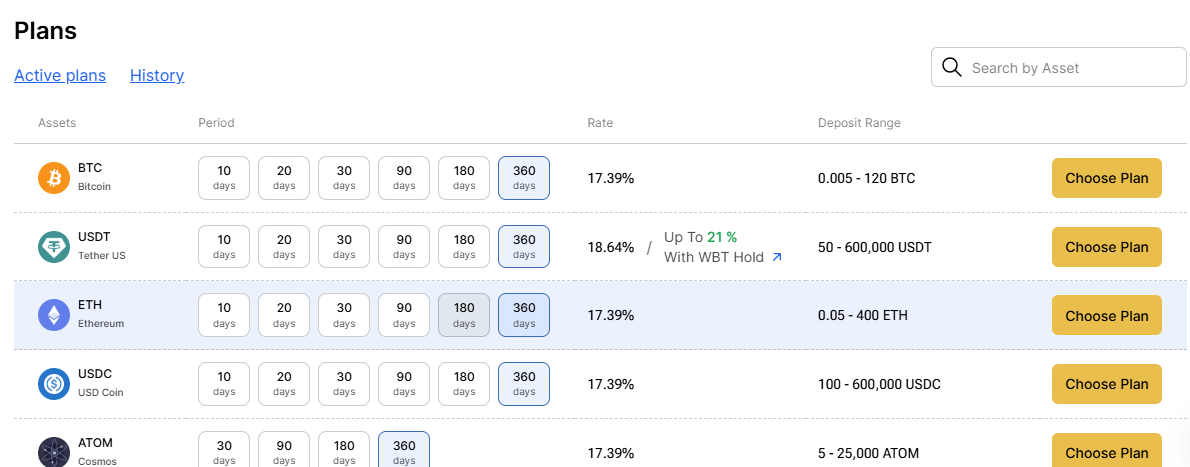The width and height of the screenshot is (1190, 467).
Task: Click the Tether USDT coin icon
Action: coord(54,247)
